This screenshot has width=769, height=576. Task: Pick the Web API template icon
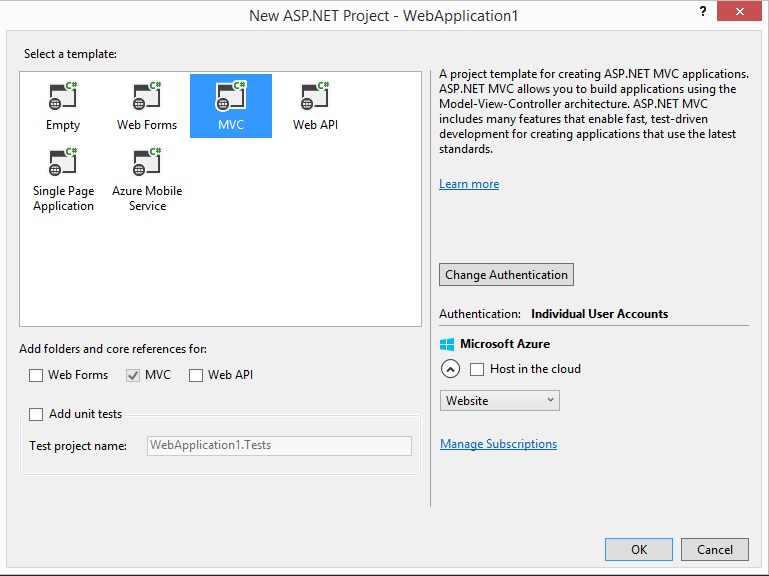click(x=315, y=96)
